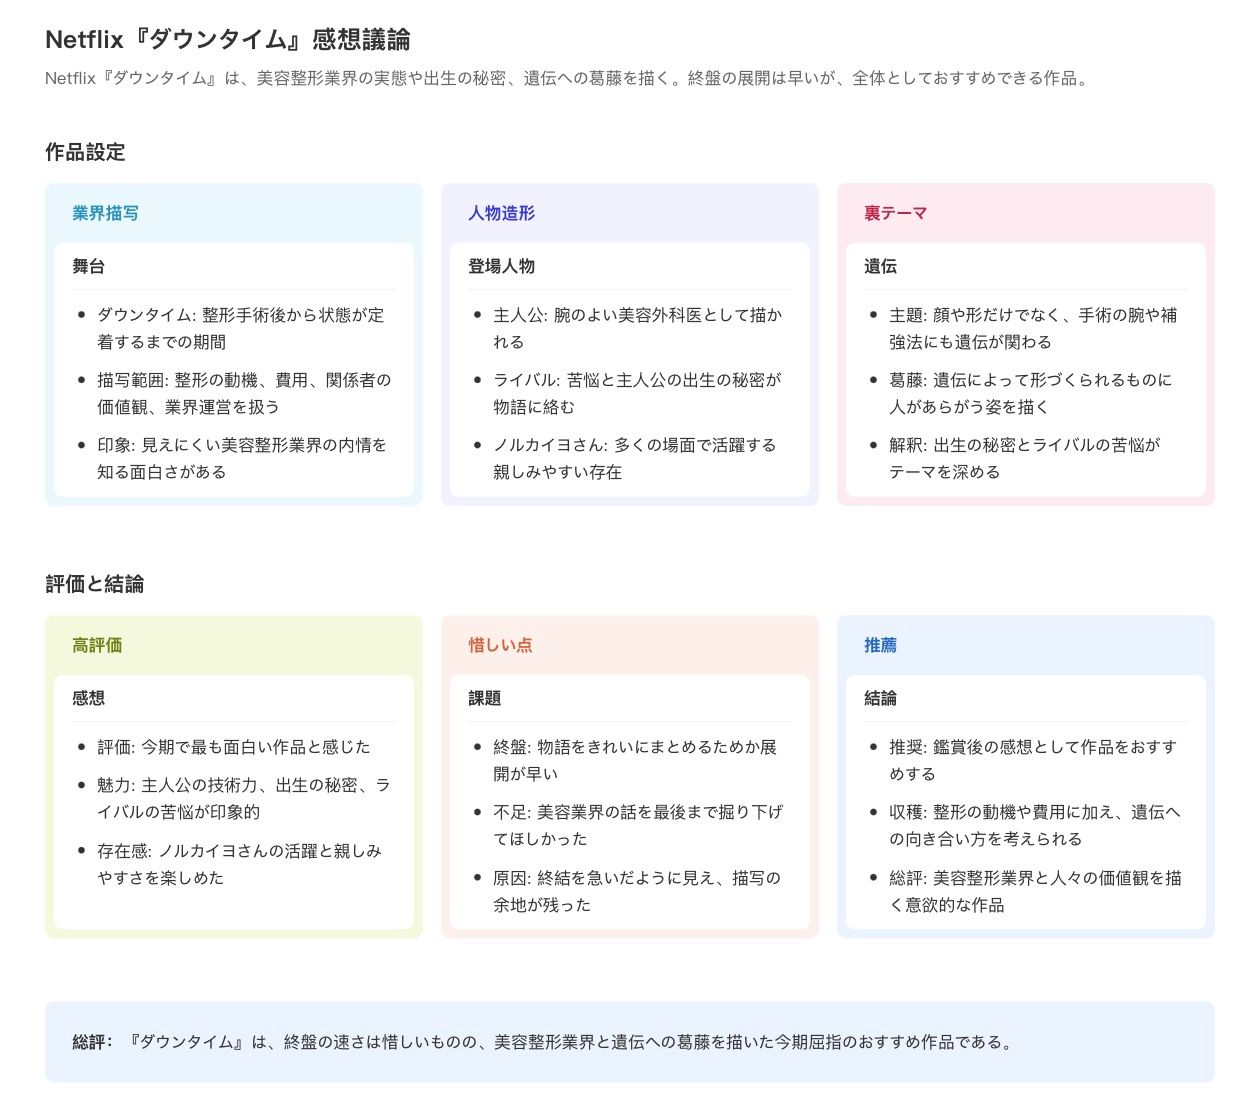Click the 推薦 card header
This screenshot has height=1093, width=1260.
click(x=880, y=645)
